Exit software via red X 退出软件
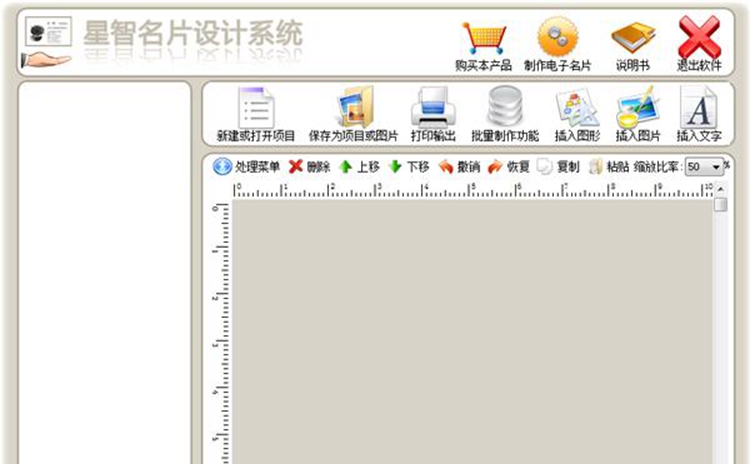 [x=699, y=36]
